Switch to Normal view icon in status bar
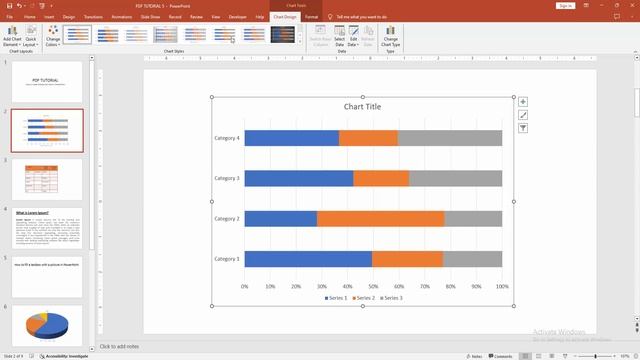 525,356
